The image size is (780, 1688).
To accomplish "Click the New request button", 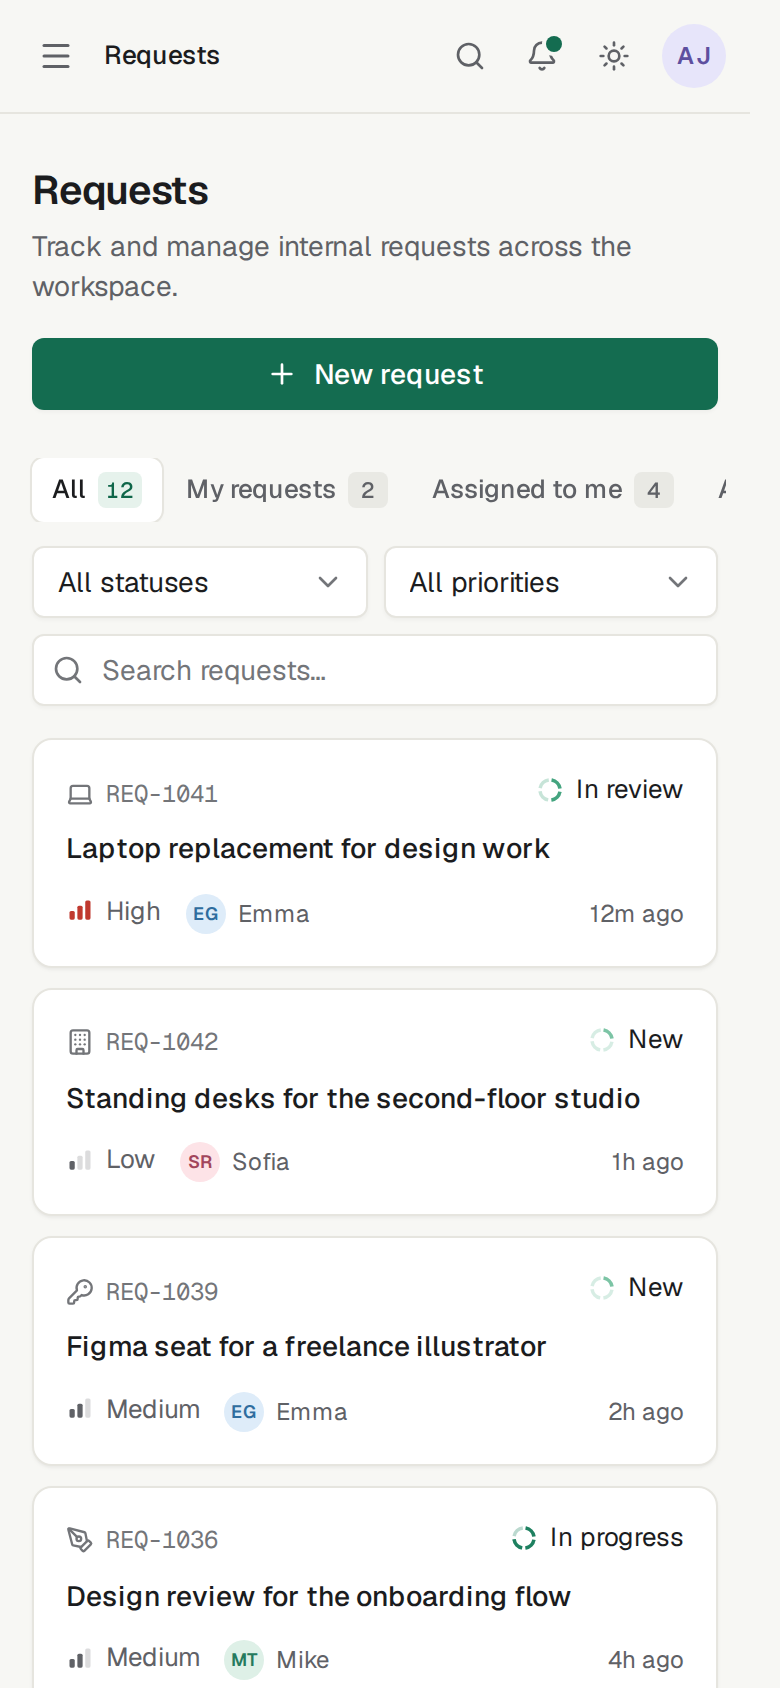I will [x=375, y=374].
